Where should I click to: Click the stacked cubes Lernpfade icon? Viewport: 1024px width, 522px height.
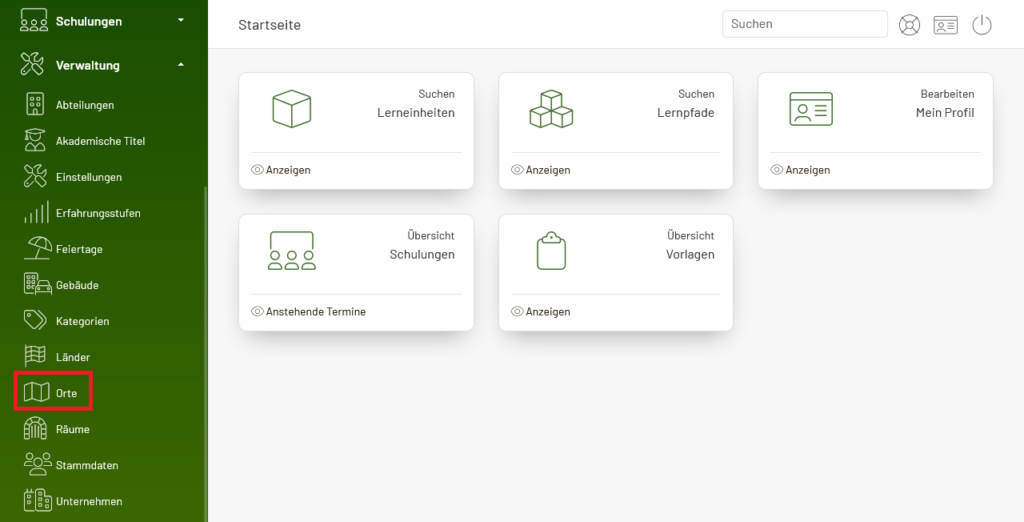[551, 108]
